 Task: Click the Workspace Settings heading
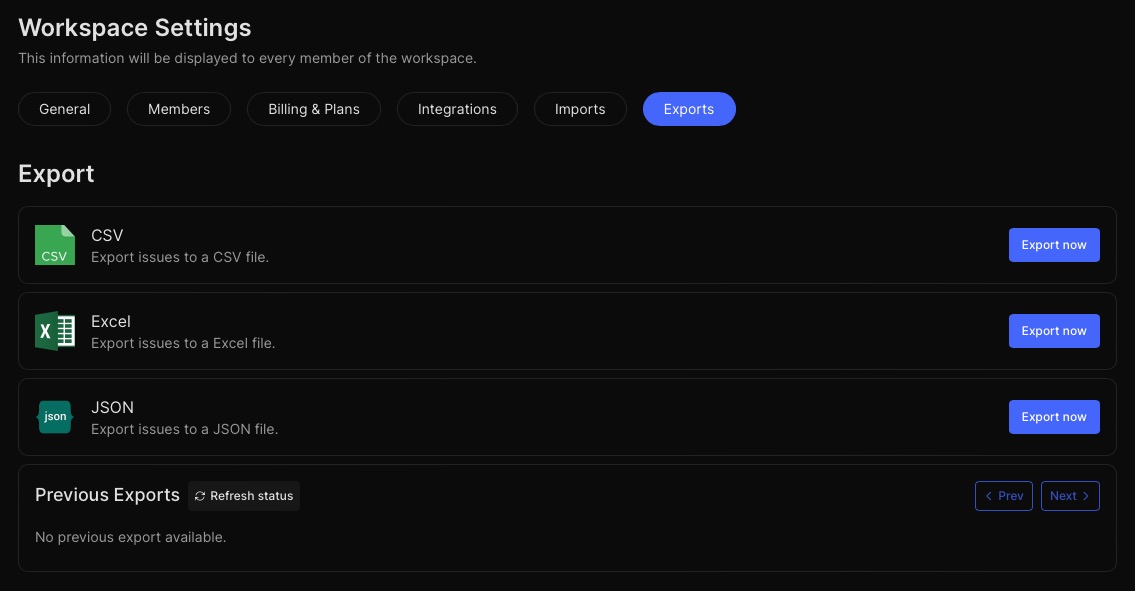coord(135,28)
